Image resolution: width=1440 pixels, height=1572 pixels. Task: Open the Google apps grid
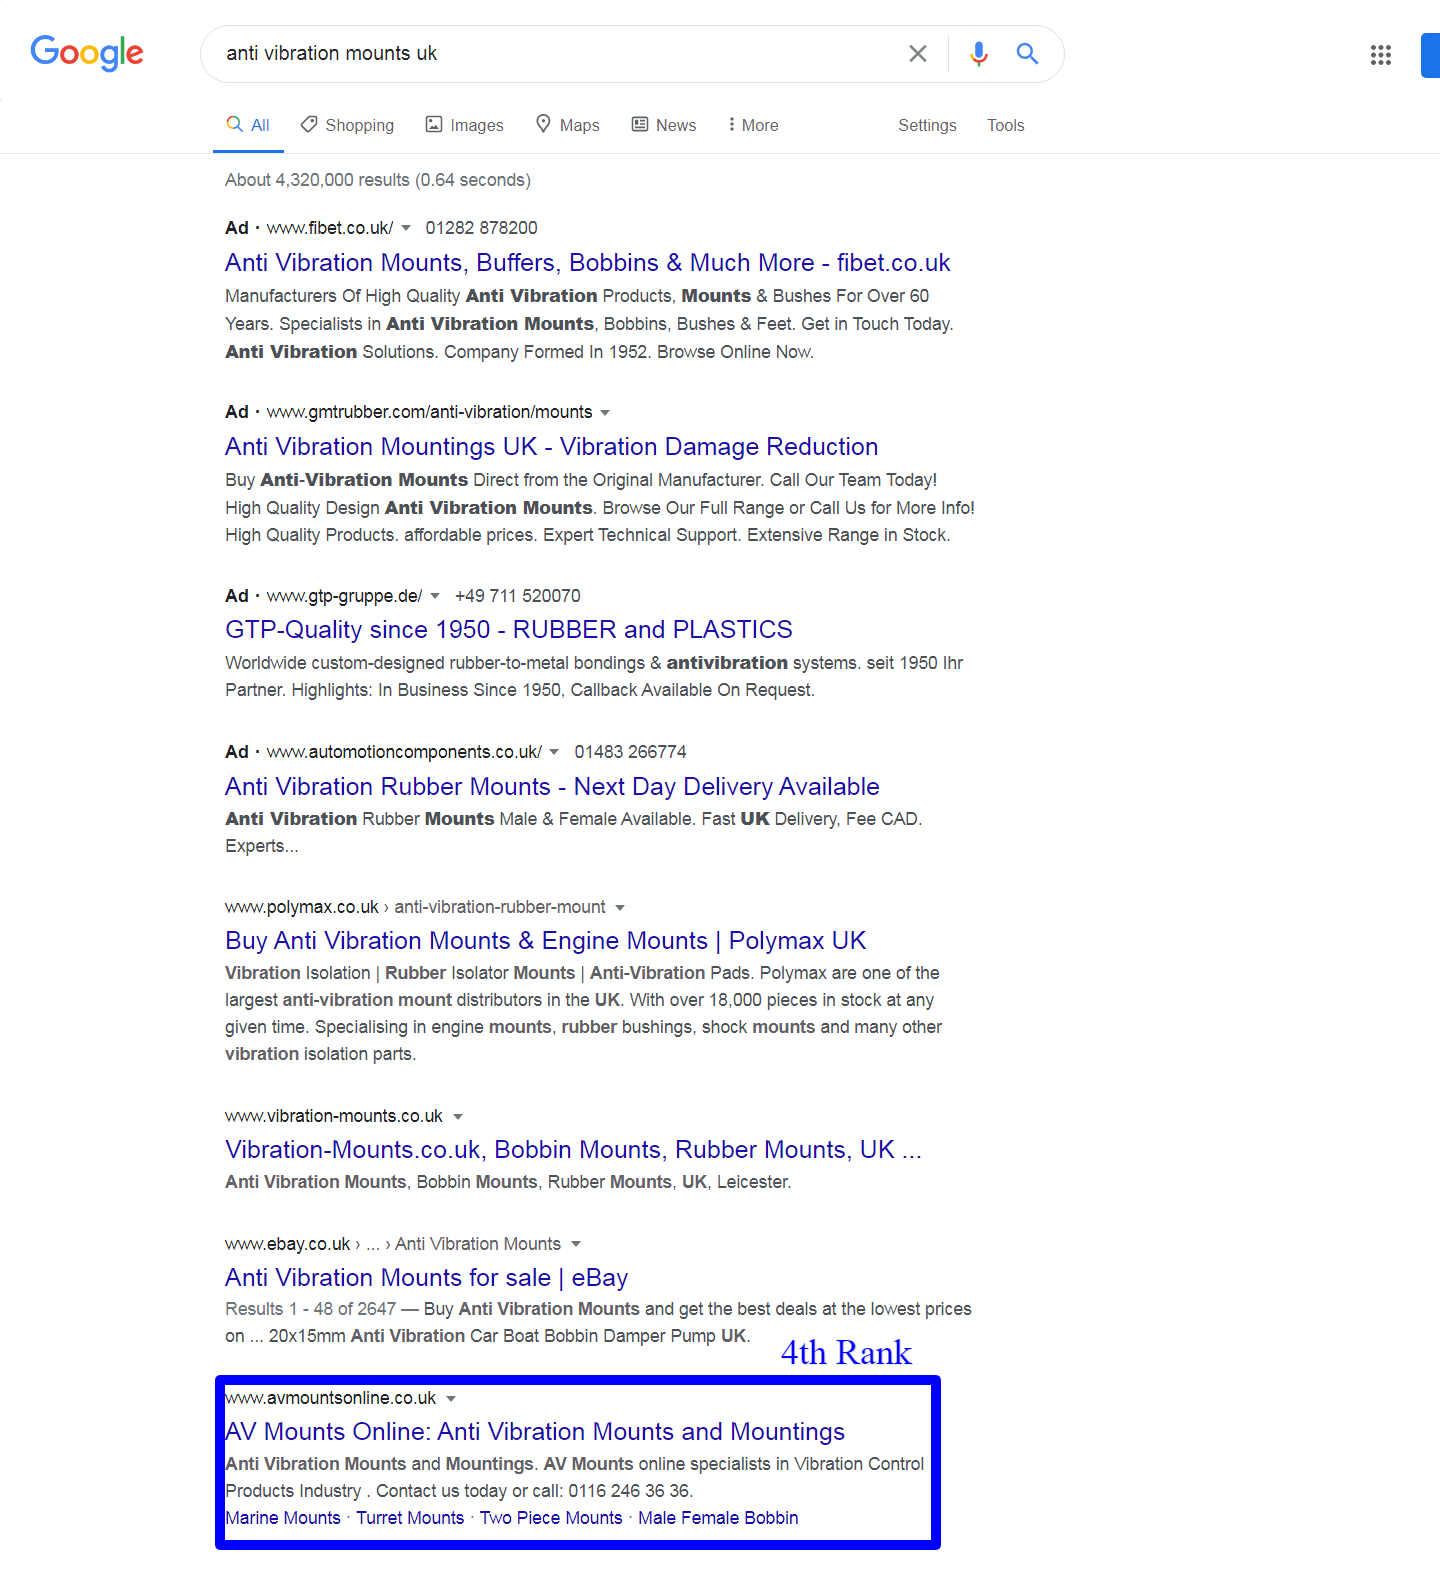pos(1381,55)
